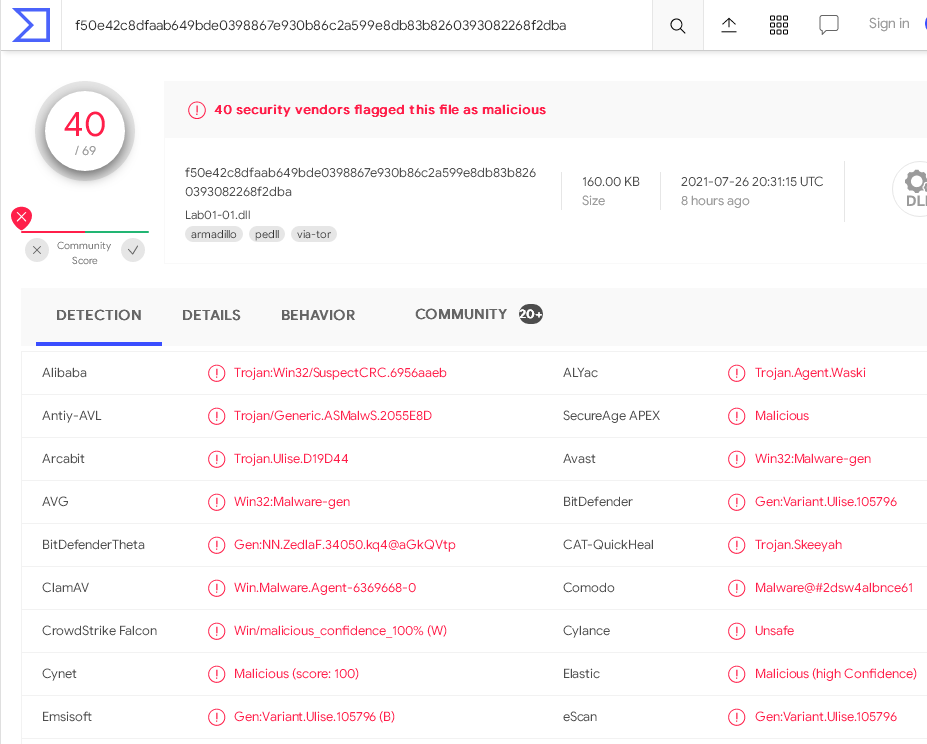Select the file hash text in summary
The width and height of the screenshot is (927, 744).
pyautogui.click(x=361, y=182)
